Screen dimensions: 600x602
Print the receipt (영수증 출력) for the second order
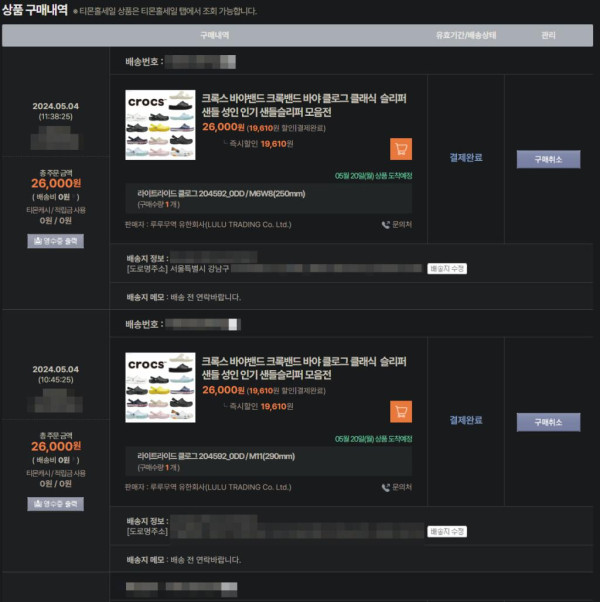pos(55,504)
